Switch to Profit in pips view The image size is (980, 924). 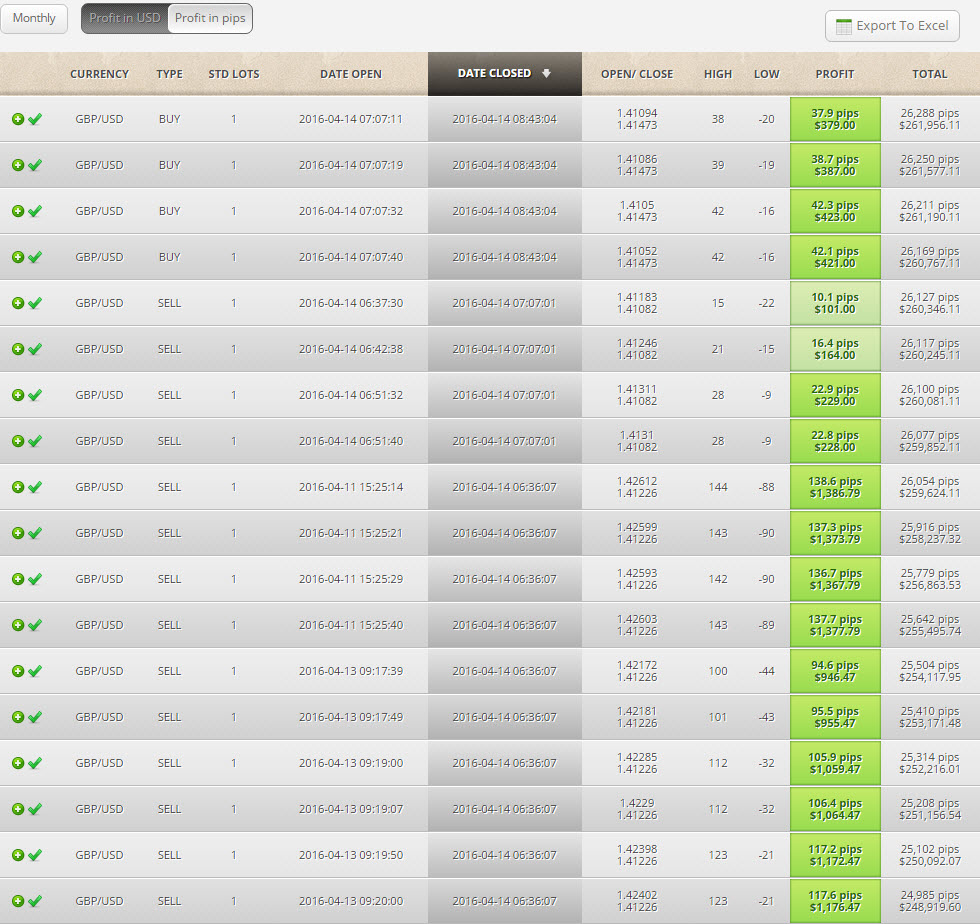210,18
